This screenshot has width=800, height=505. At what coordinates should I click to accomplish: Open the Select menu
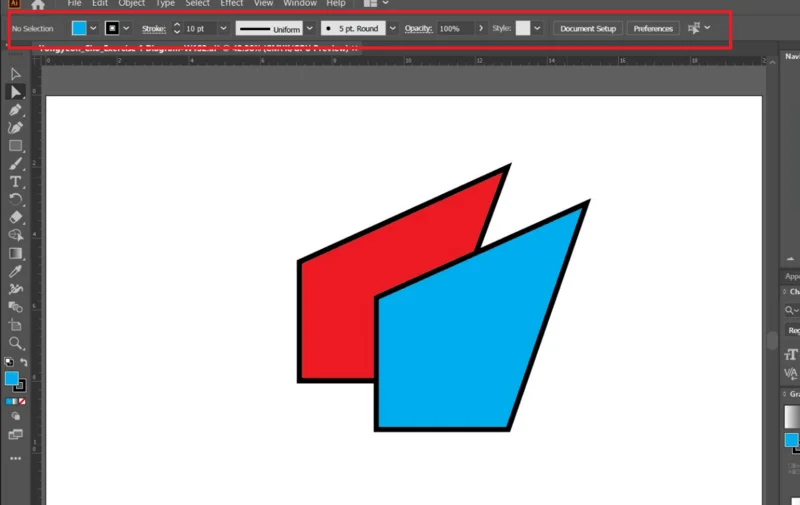[x=197, y=3]
